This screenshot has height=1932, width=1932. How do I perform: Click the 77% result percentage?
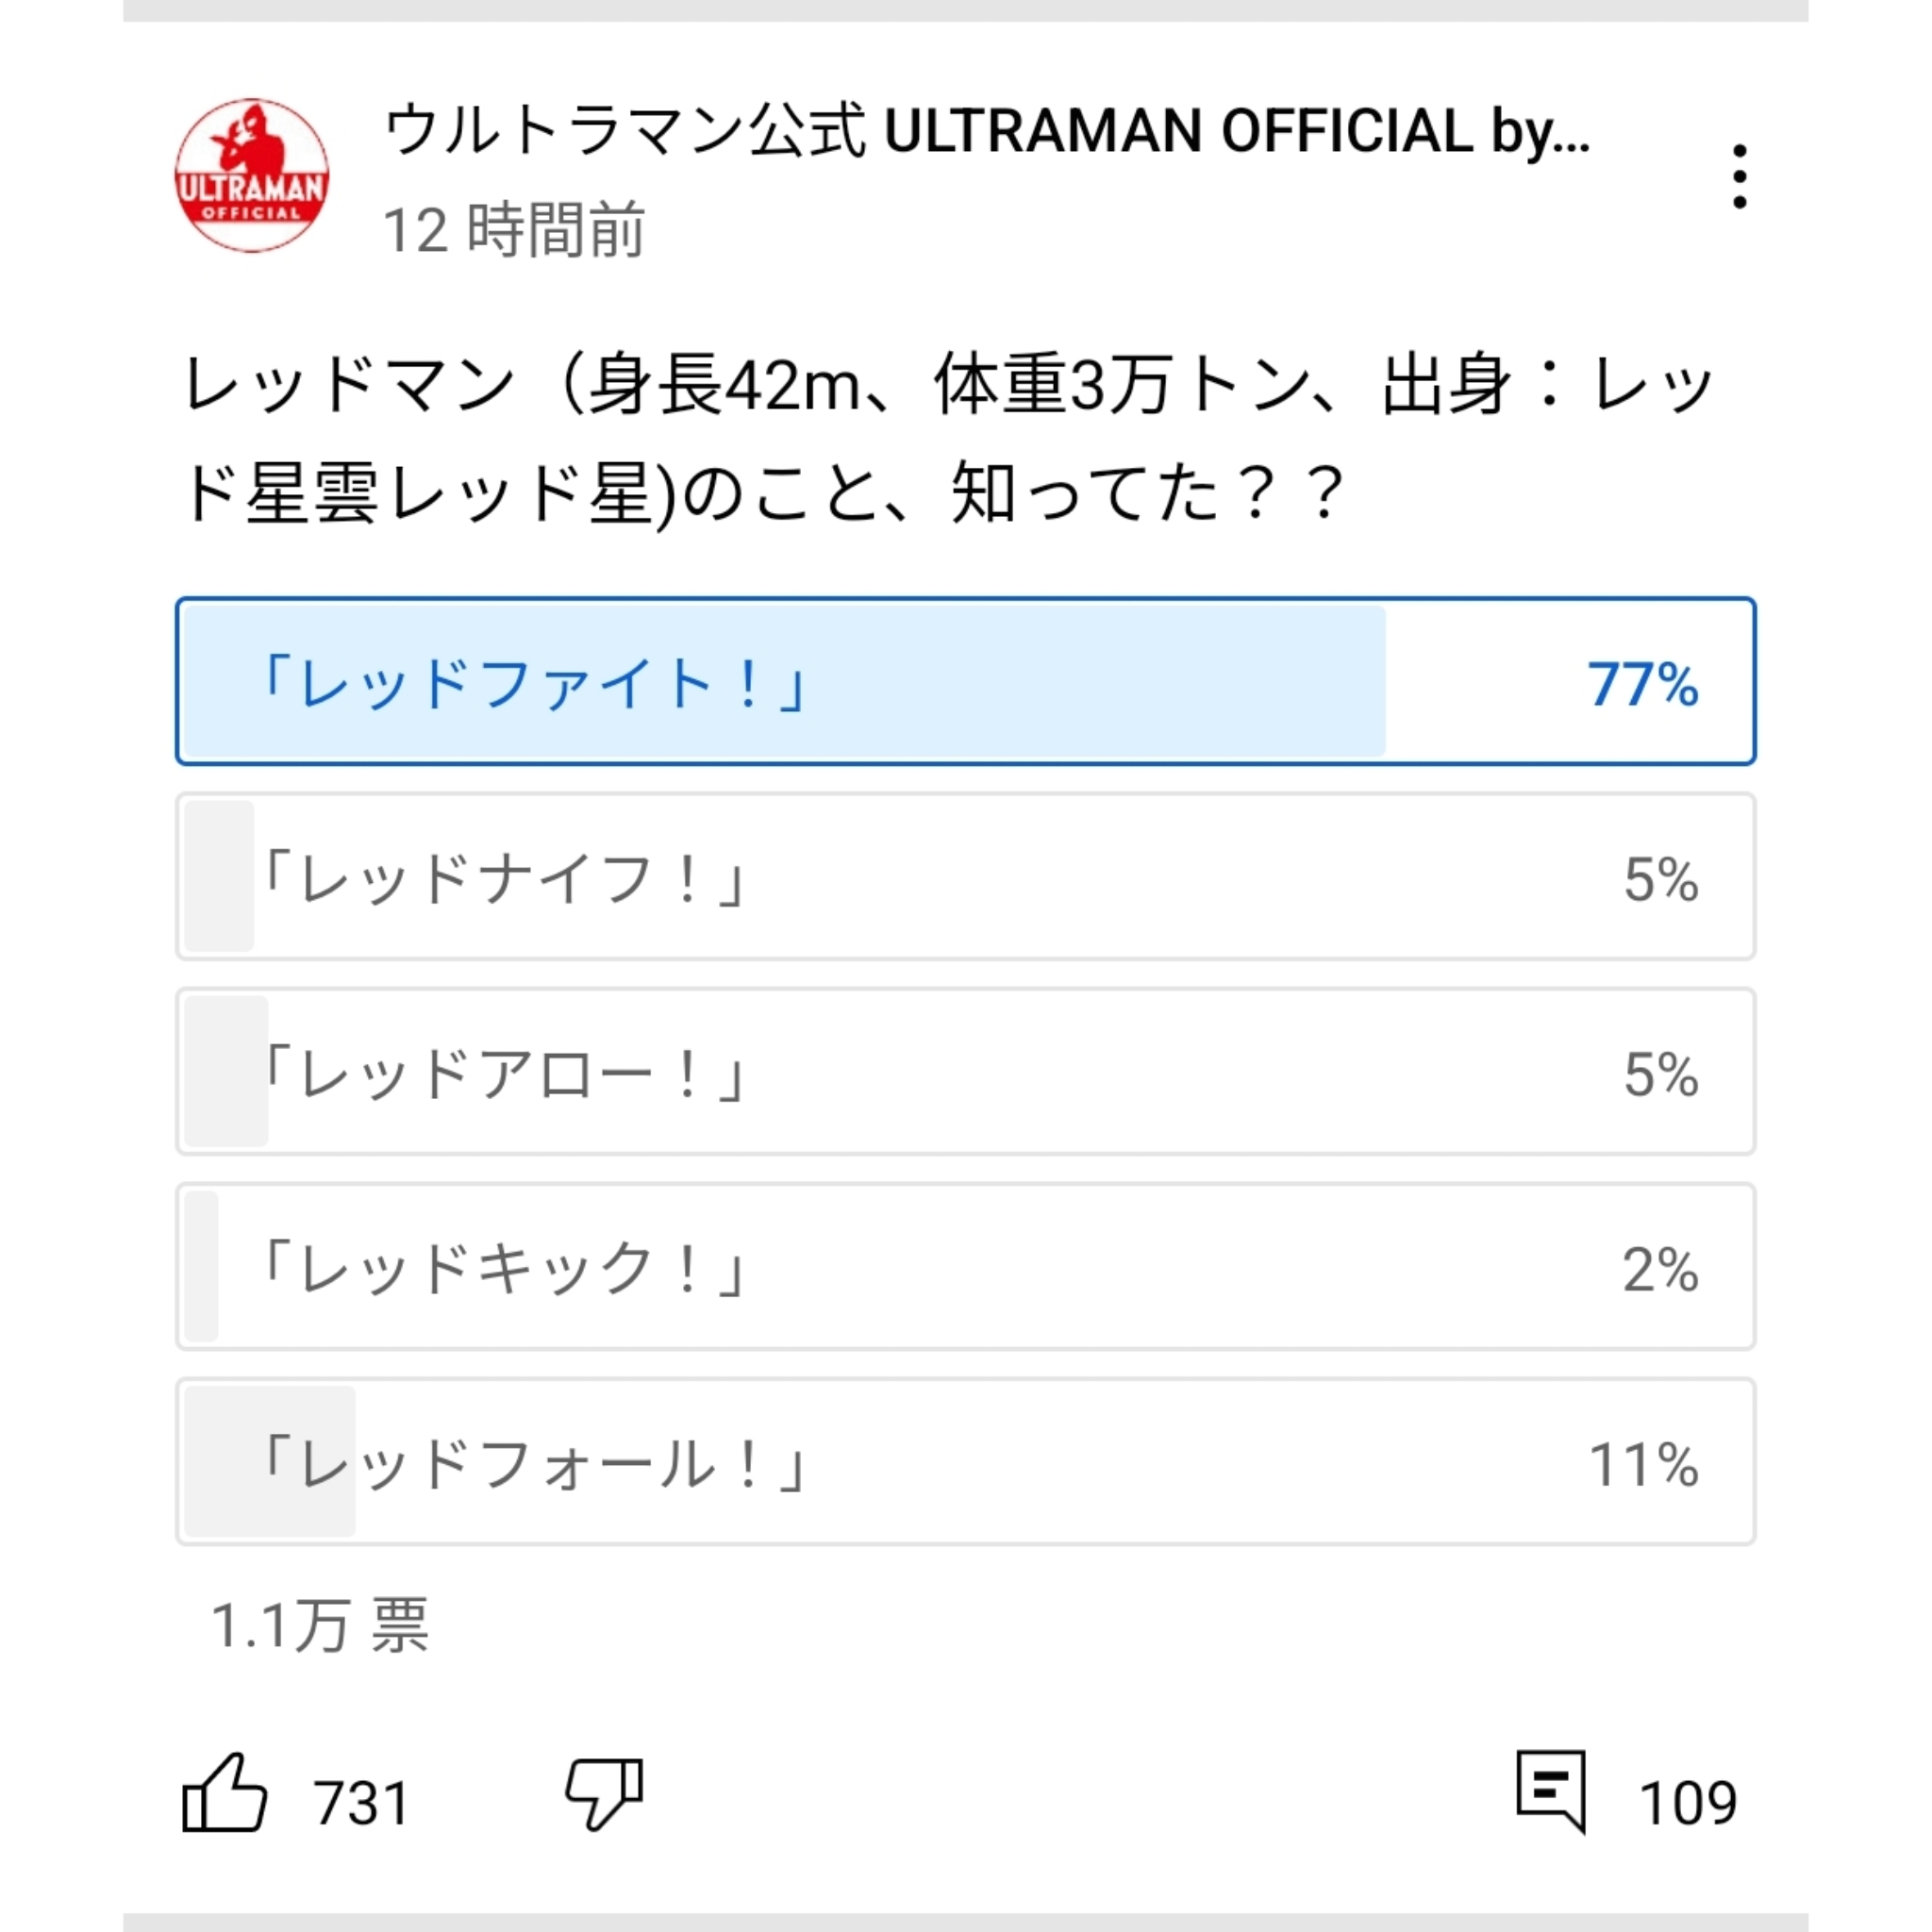coord(1643,685)
